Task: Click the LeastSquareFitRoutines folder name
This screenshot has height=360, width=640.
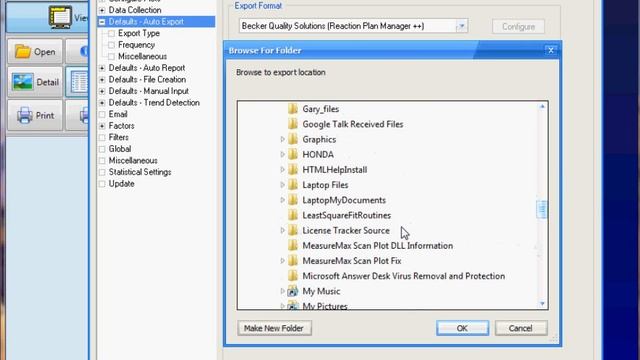Action: coord(347,215)
